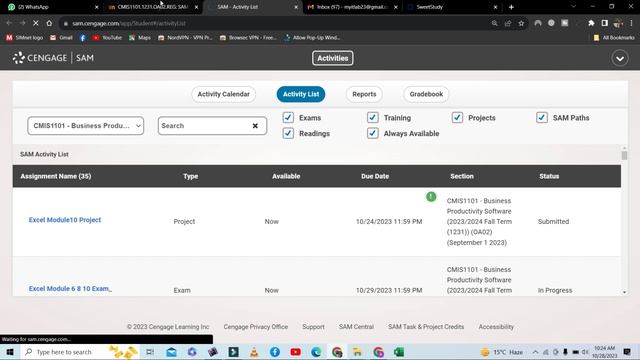Show hidden system tray icons

pos(536,352)
